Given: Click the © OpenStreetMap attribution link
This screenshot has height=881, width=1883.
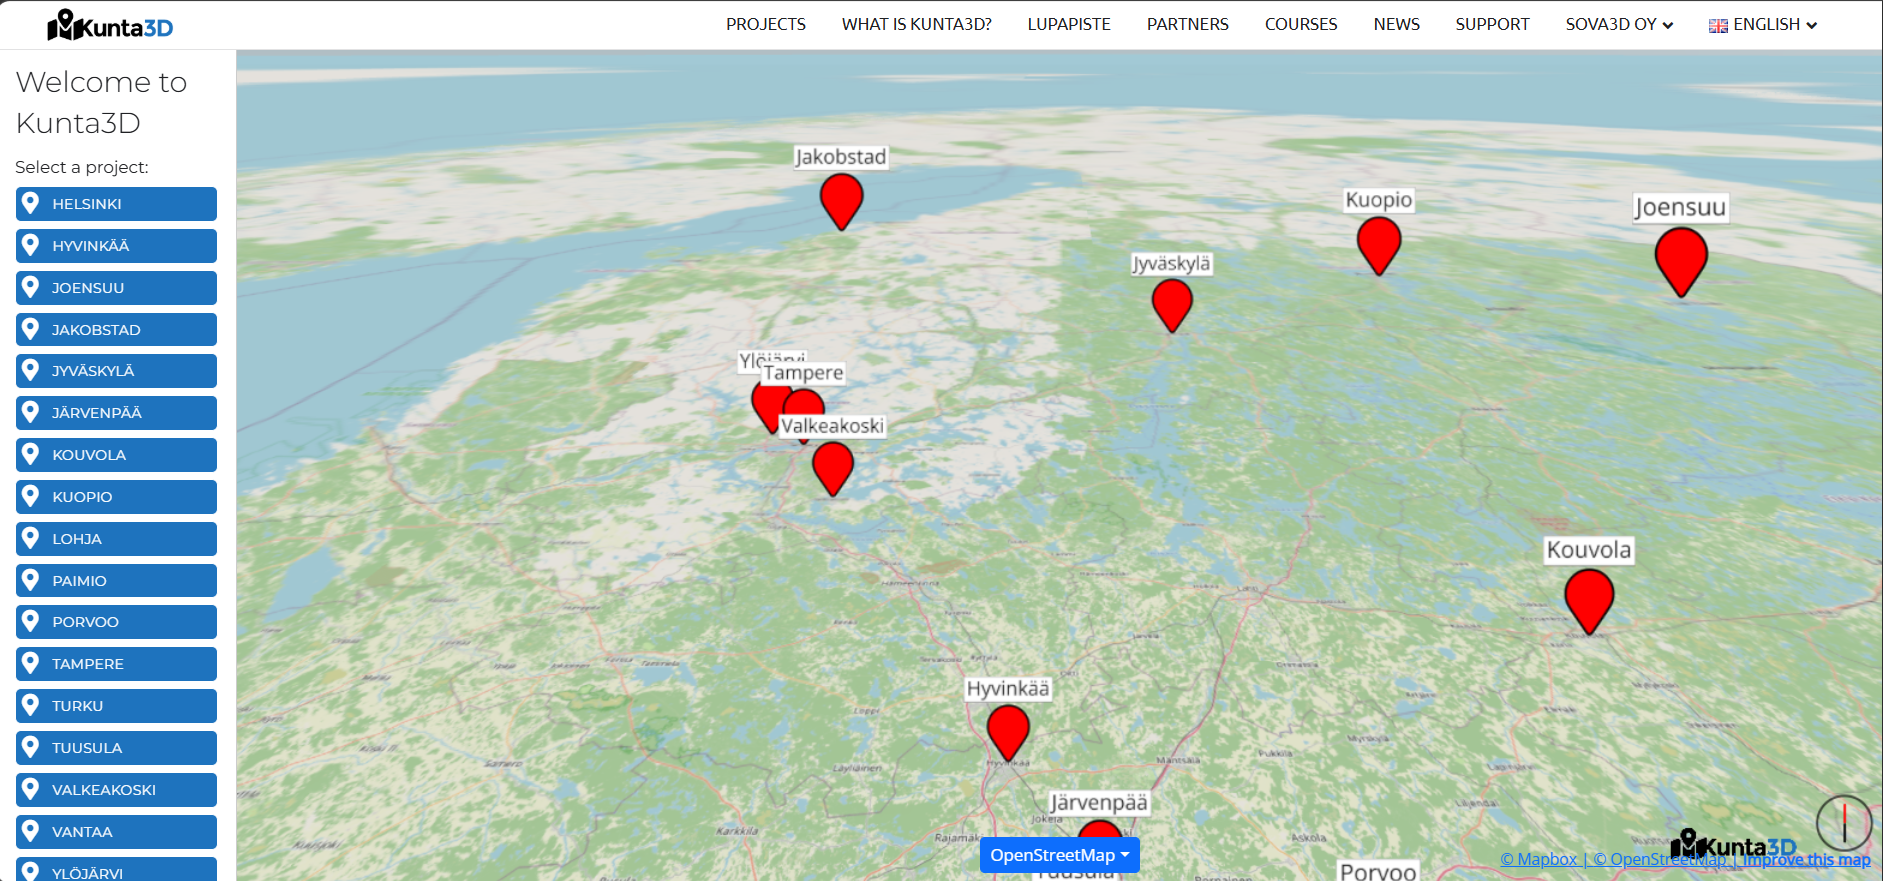Looking at the screenshot, I should pyautogui.click(x=1660, y=859).
